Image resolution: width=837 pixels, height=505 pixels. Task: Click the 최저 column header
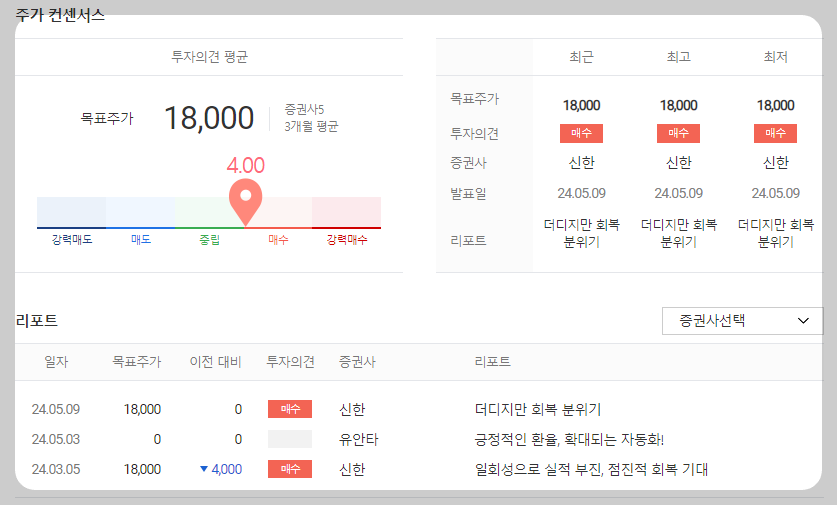776,57
